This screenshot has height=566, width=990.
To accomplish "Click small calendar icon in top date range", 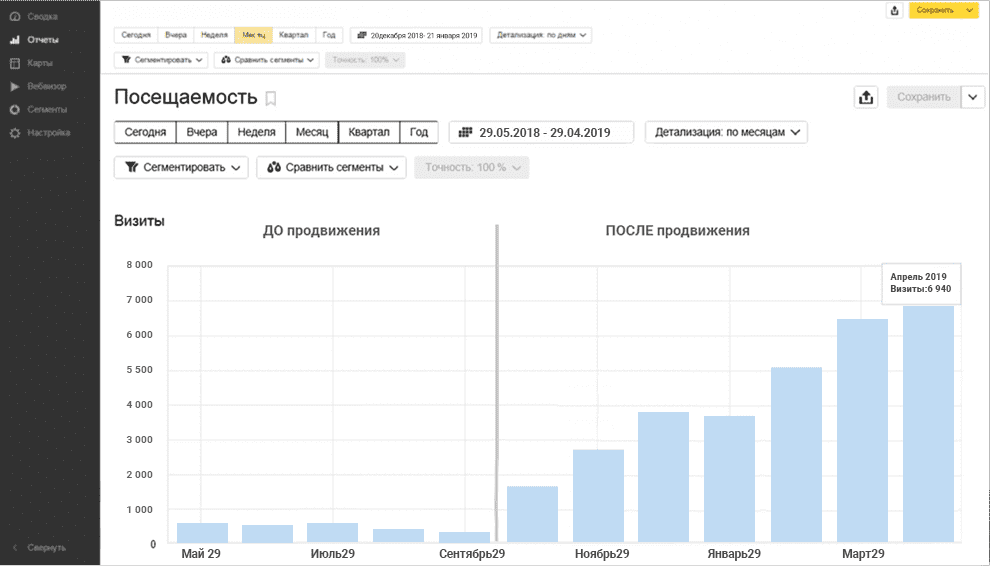I will [x=362, y=35].
